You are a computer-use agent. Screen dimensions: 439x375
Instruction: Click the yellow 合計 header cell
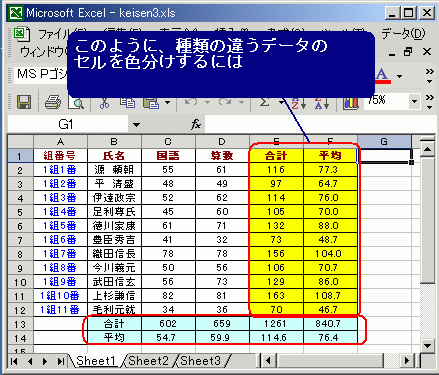(276, 156)
